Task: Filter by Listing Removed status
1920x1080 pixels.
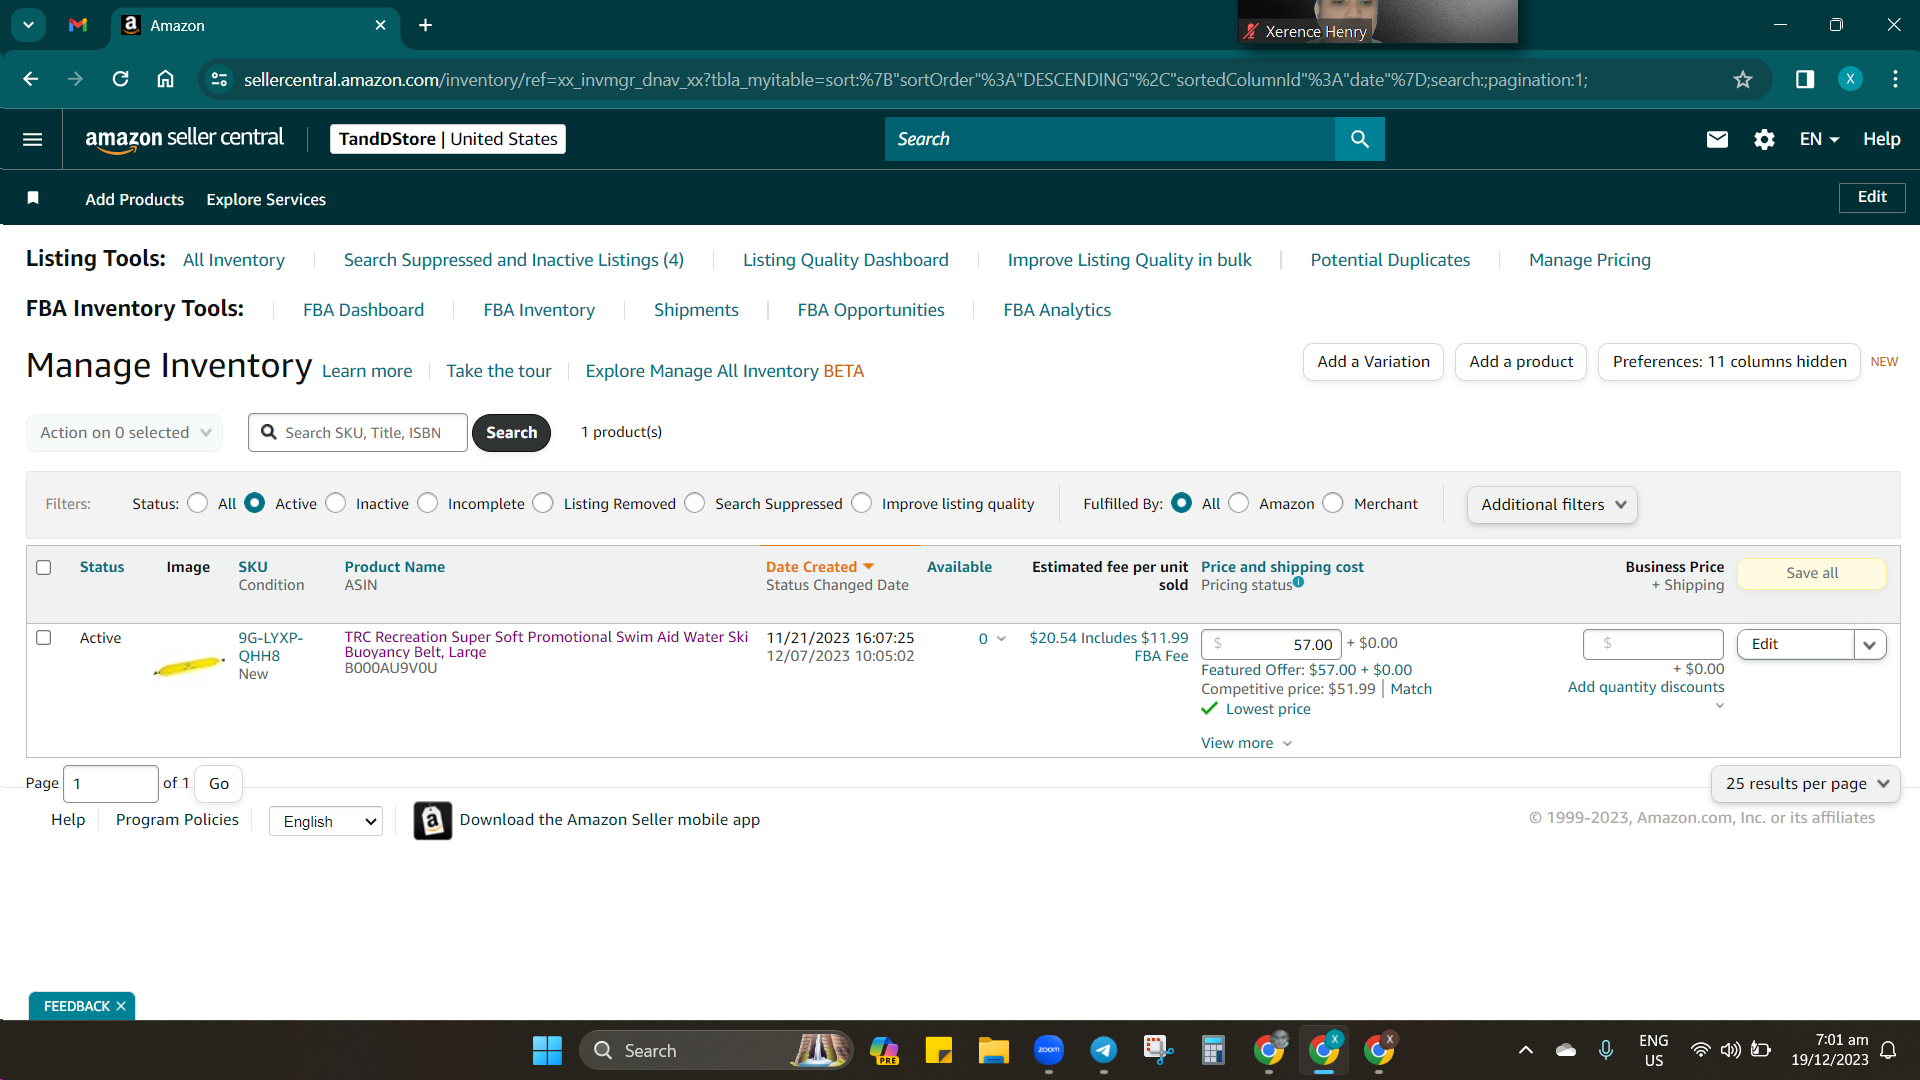Action: point(543,503)
